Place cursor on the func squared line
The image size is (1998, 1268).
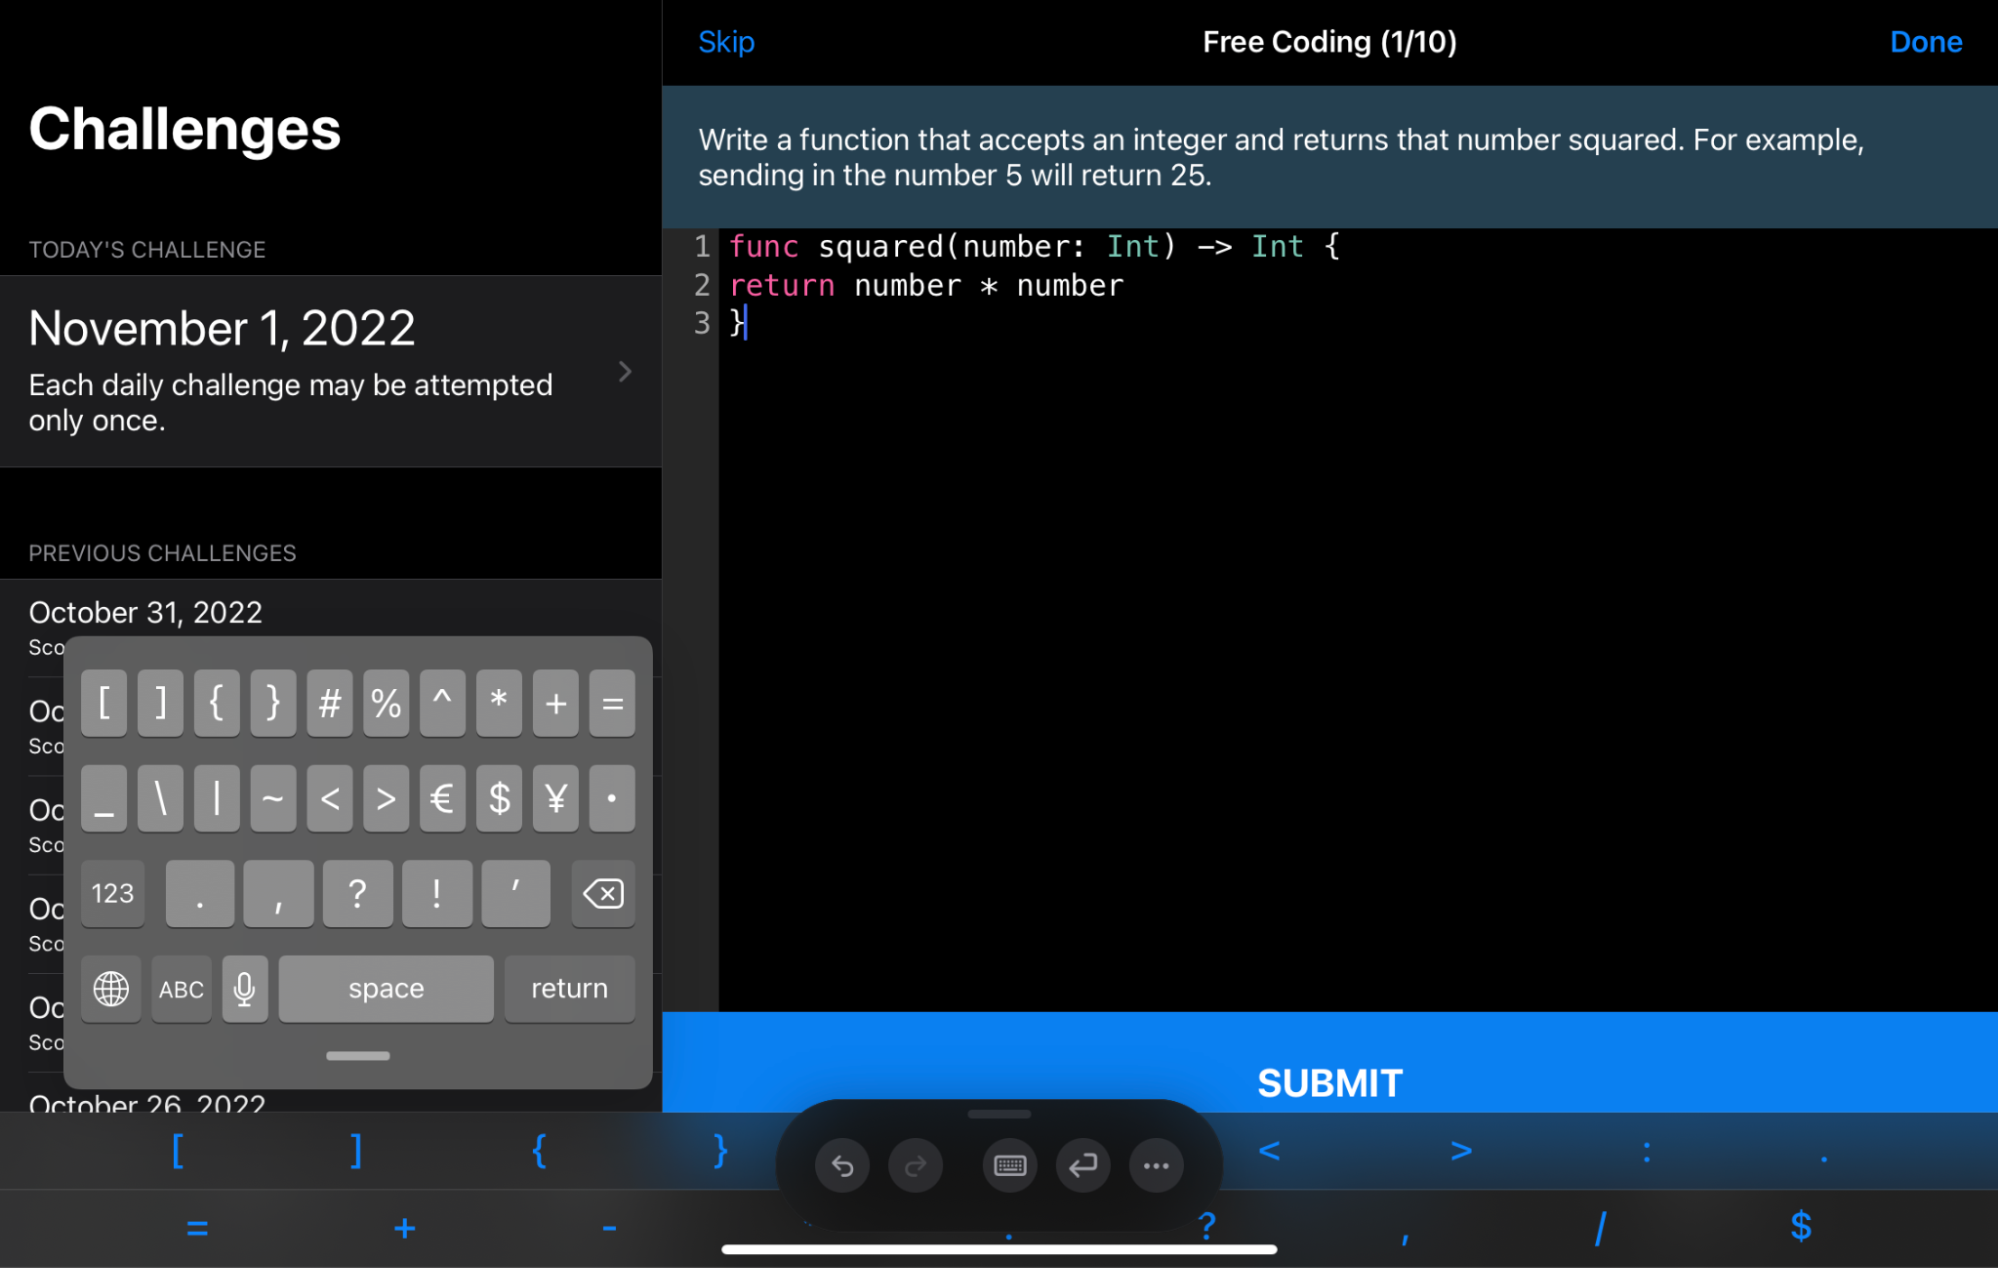point(1034,247)
